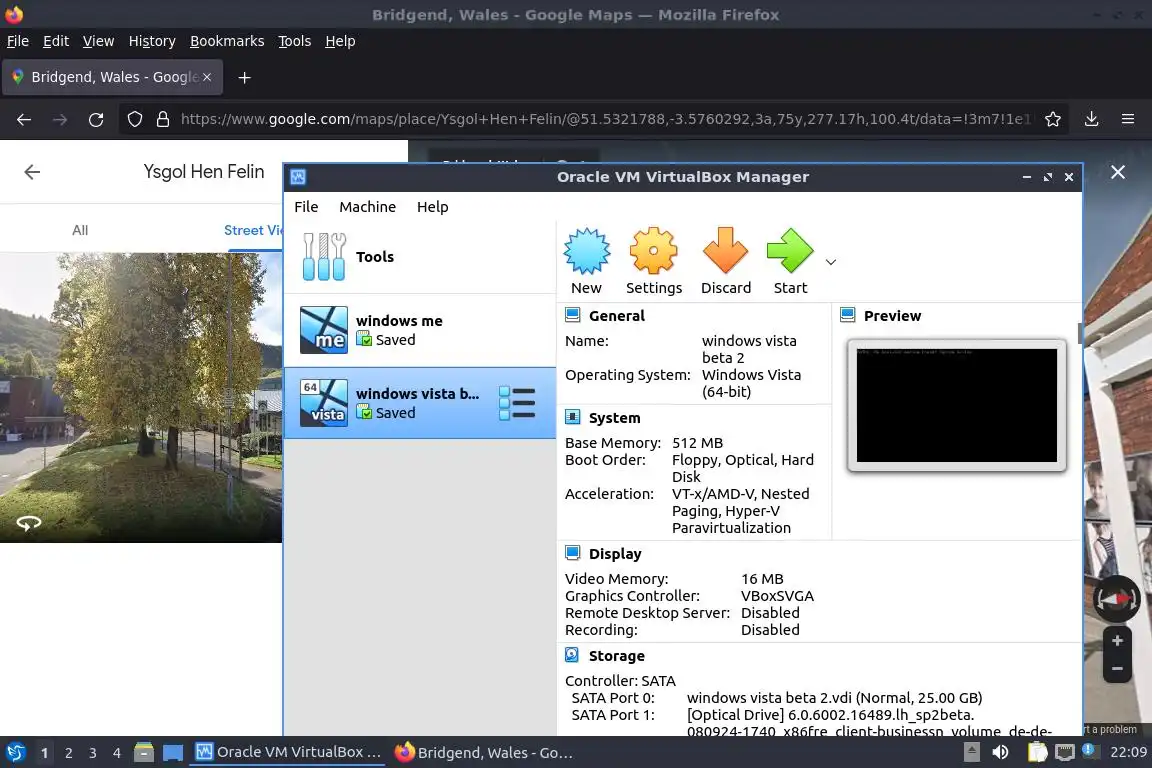Open Settings for the selected VM
The image size is (1152, 768).
(654, 261)
